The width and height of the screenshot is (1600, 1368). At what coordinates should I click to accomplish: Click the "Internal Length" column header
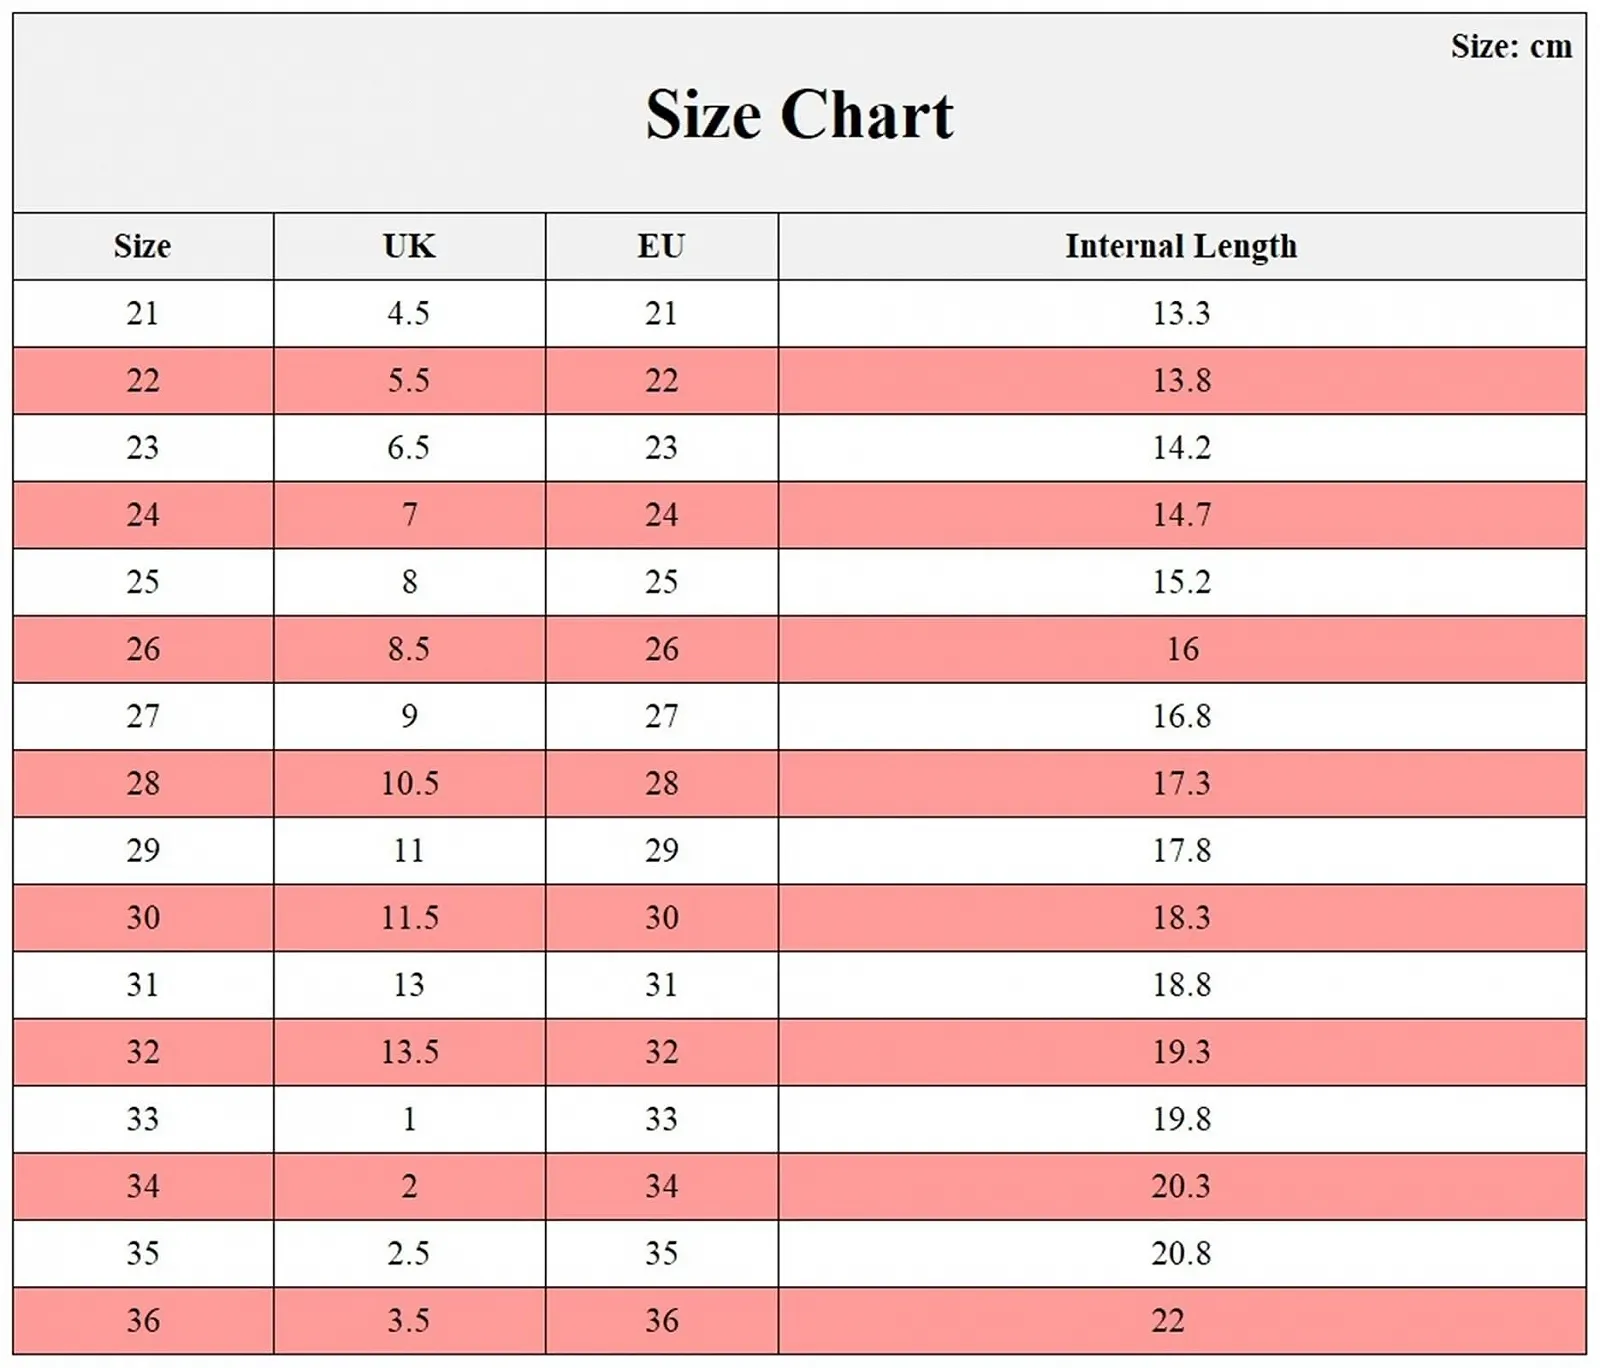(x=1181, y=246)
